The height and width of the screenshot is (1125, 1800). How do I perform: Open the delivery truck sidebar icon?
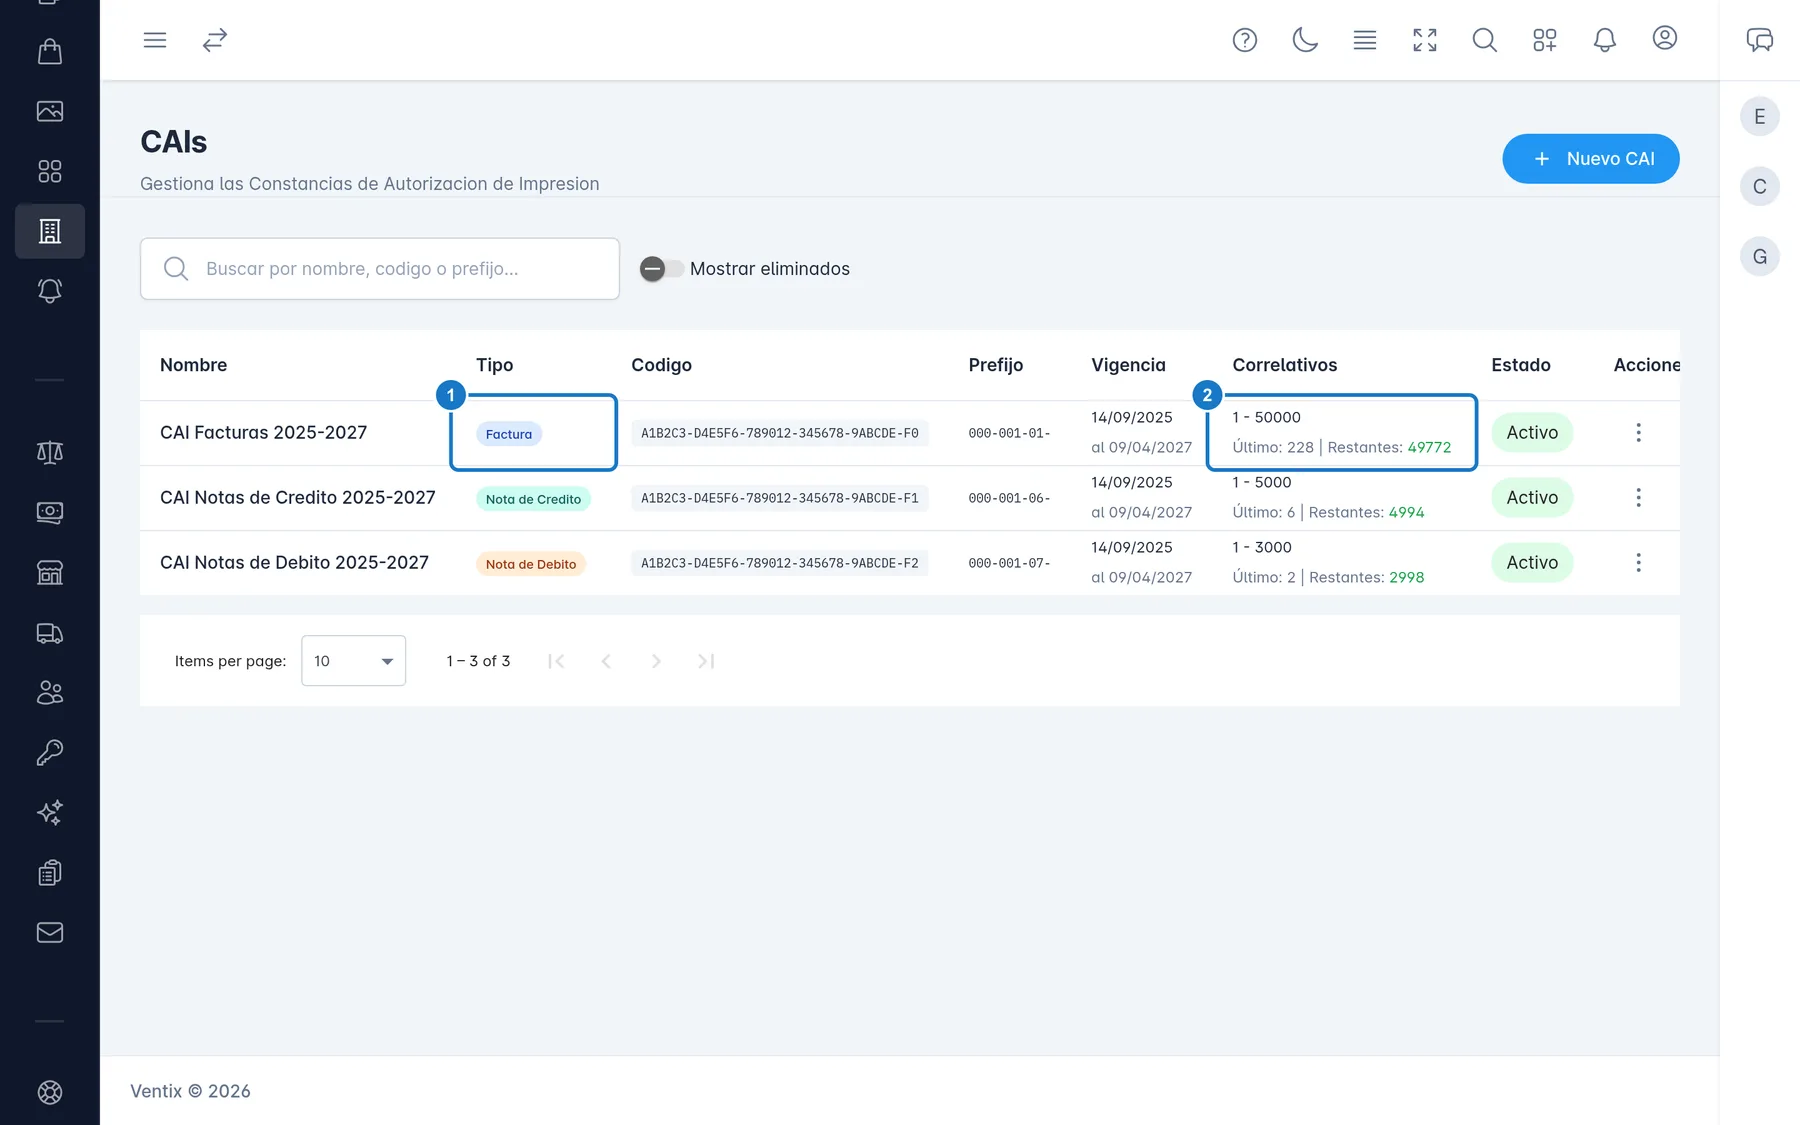point(50,633)
